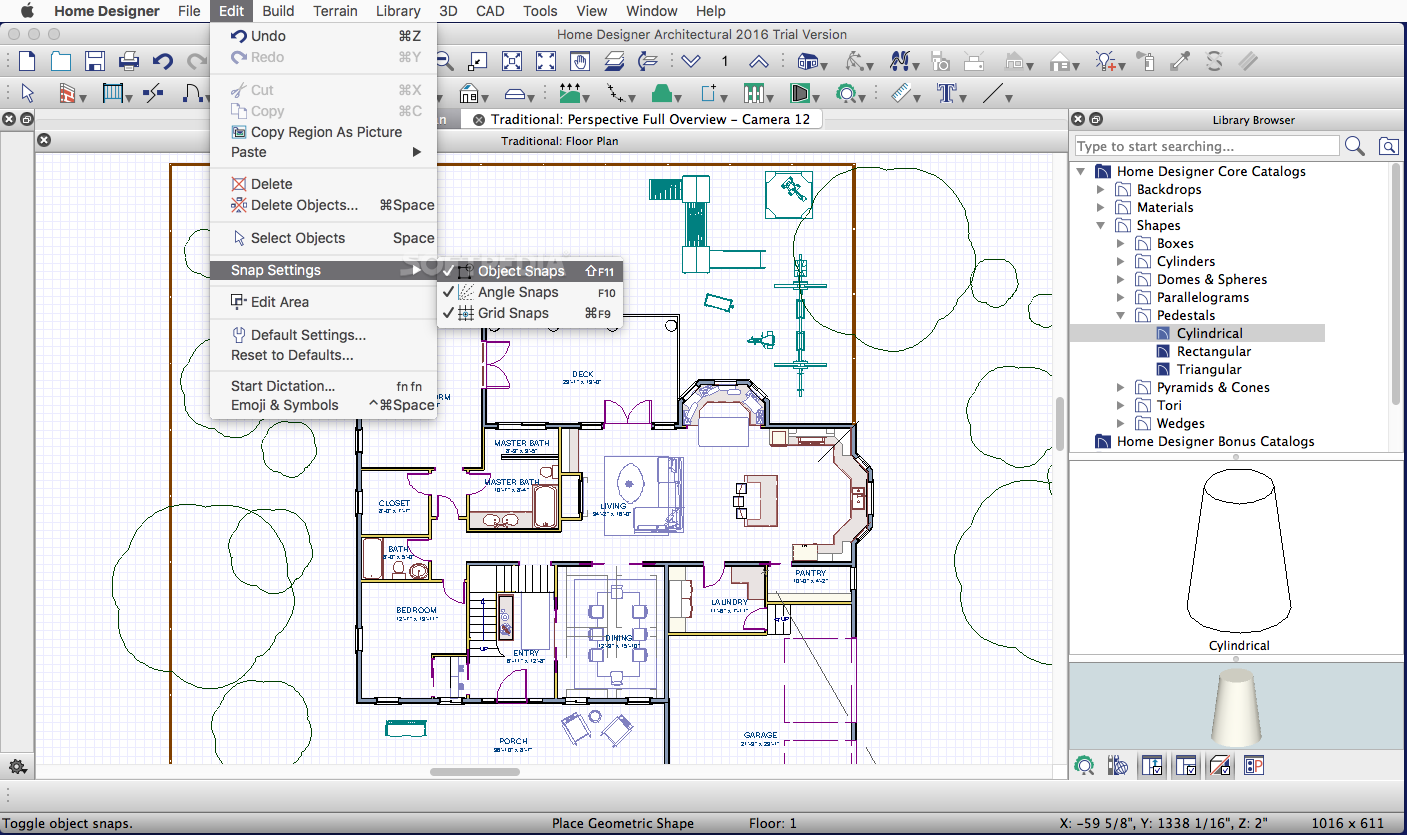This screenshot has width=1407, height=835.
Task: Click the Undo arrow in the toolbar
Action: (163, 61)
